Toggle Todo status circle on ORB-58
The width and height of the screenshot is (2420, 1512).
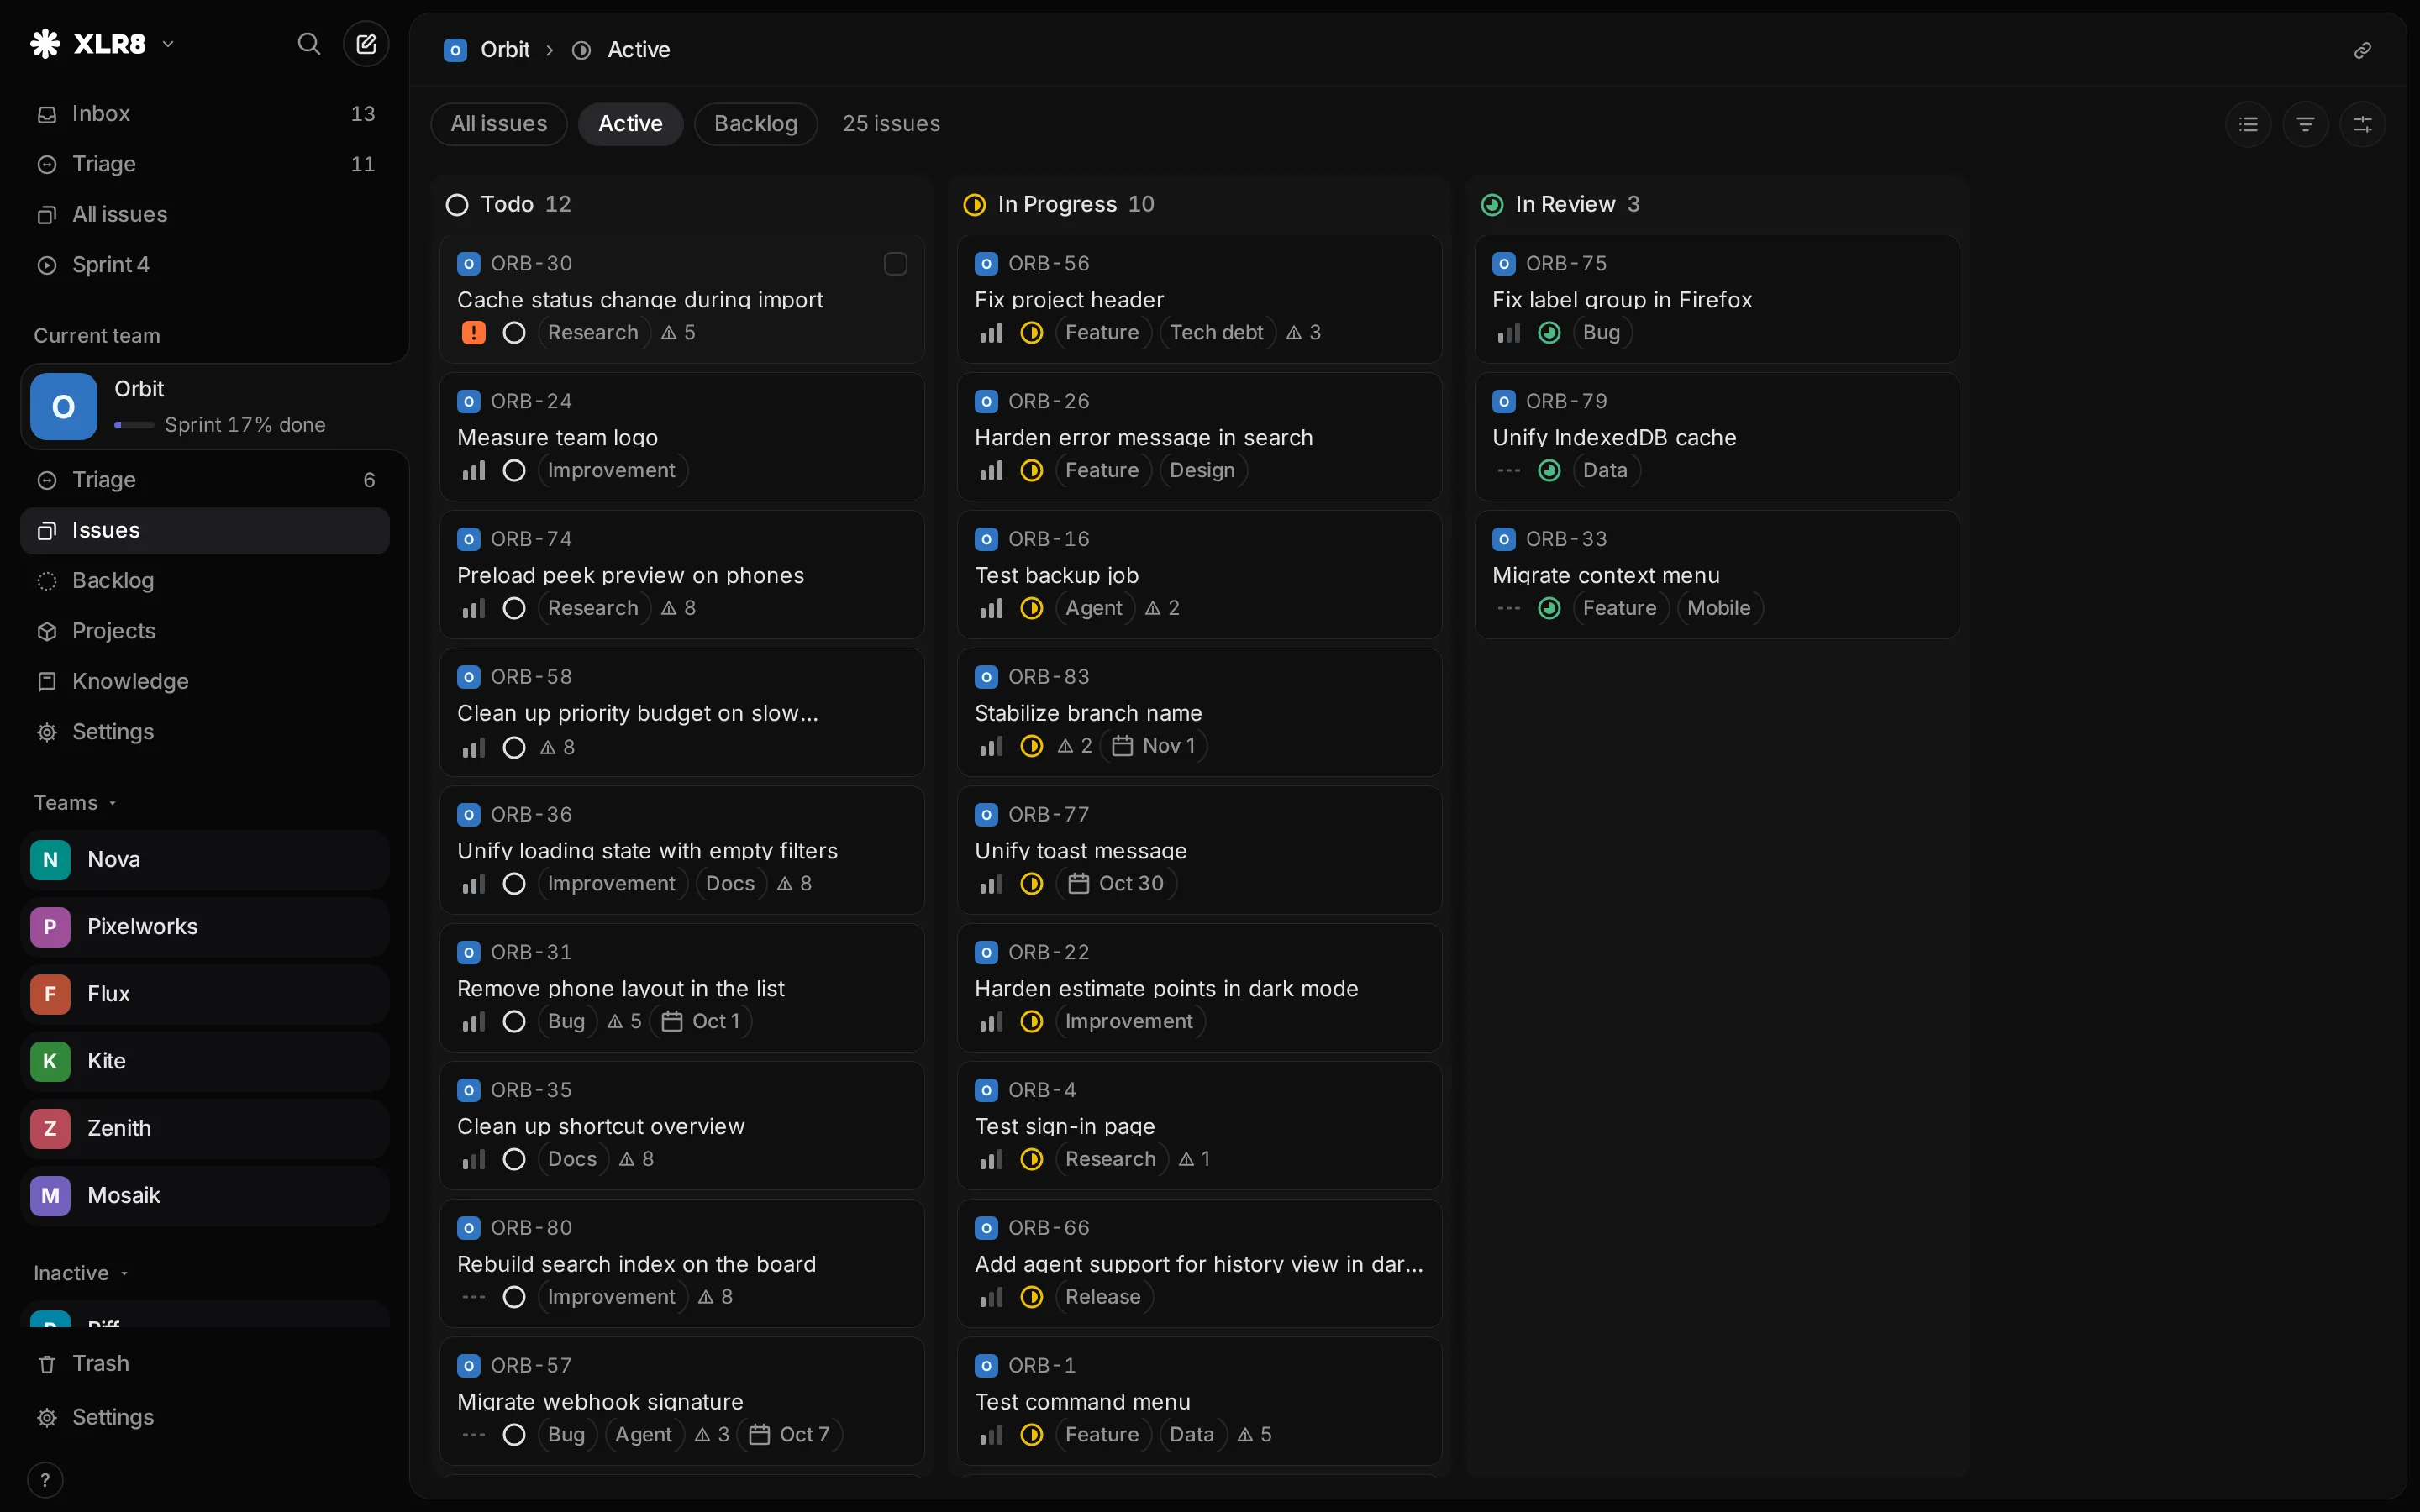[514, 747]
